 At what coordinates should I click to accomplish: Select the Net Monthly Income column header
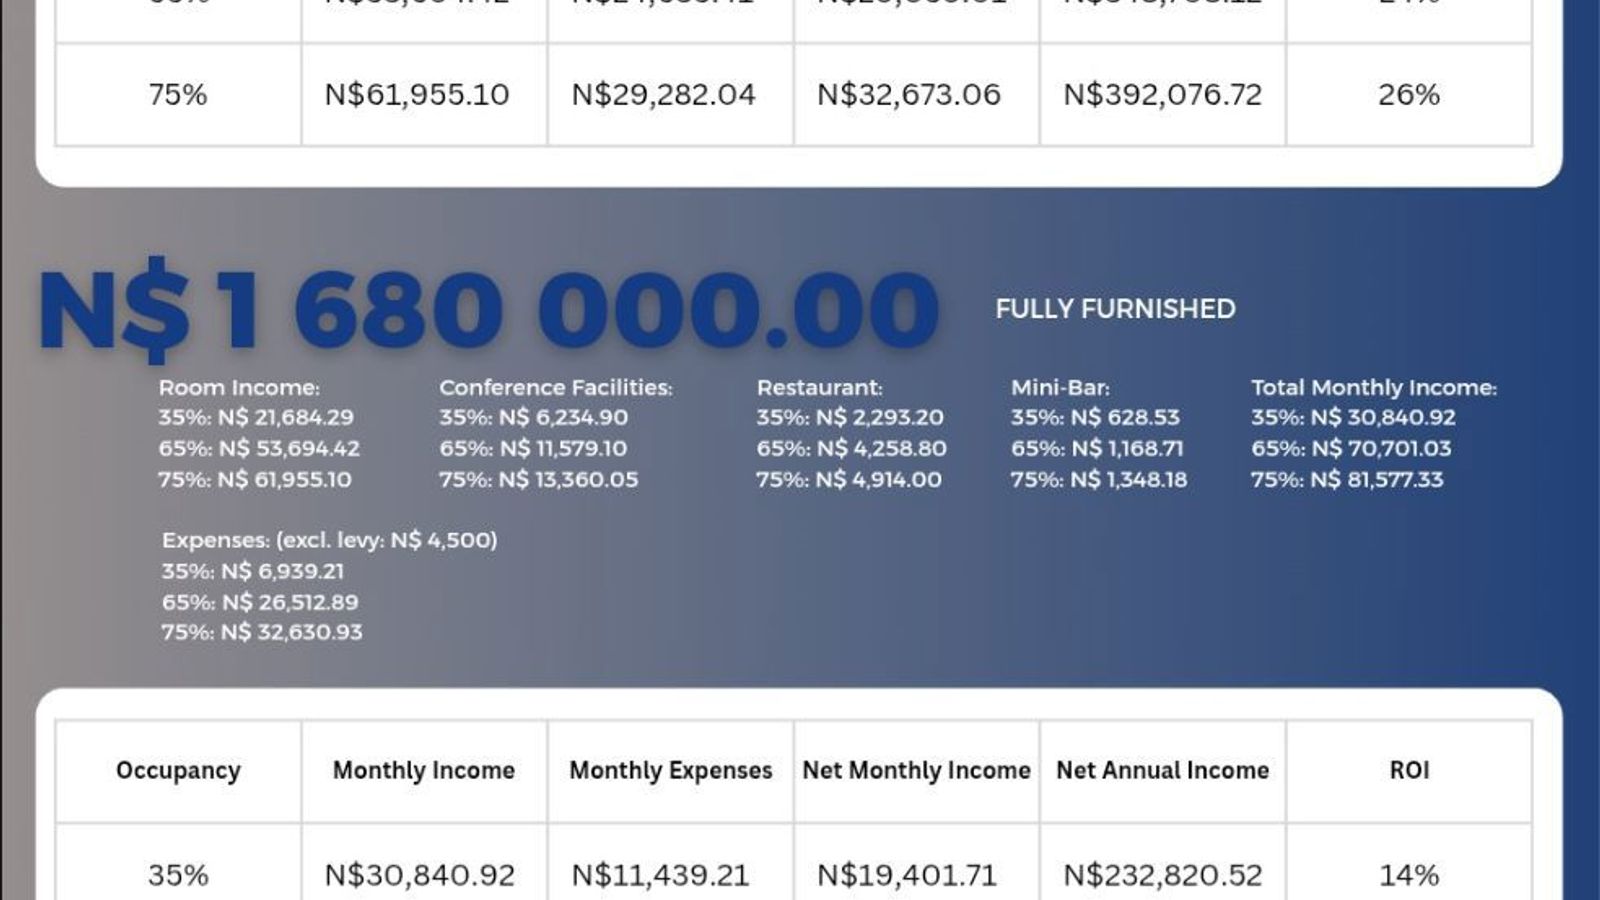click(x=916, y=770)
